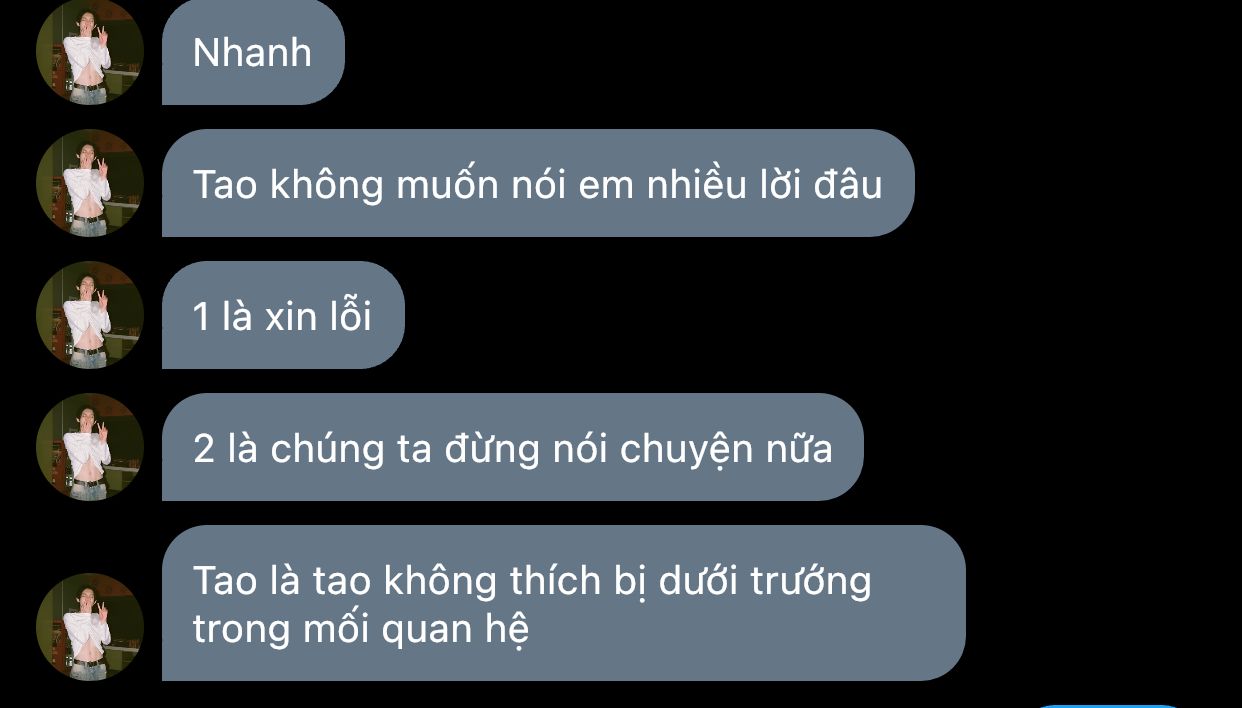Viewport: 1242px width, 708px height.
Task: Select the two-line 'Tao là tao không thích' bubble
Action: [564, 603]
